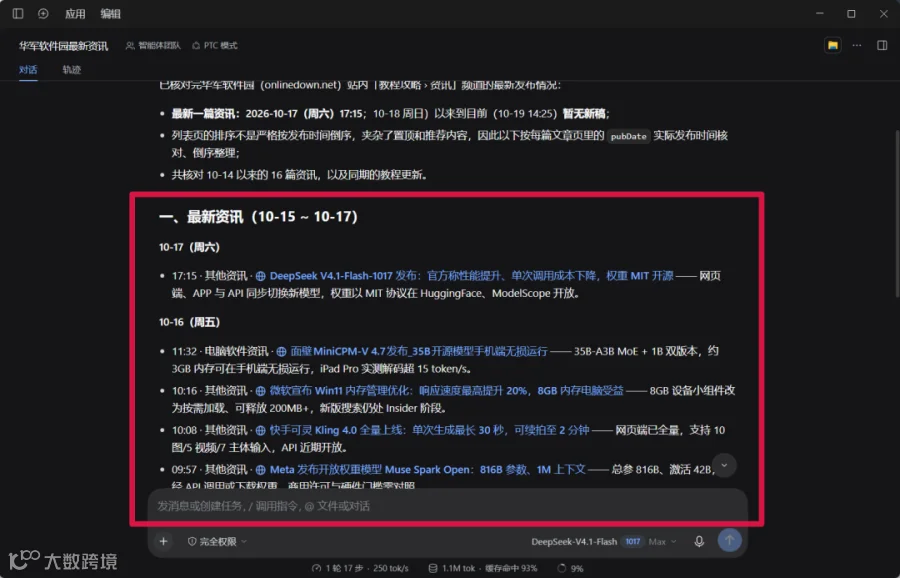Click the conversation's vertical scrollbar
900x578 pixels.
point(897,212)
